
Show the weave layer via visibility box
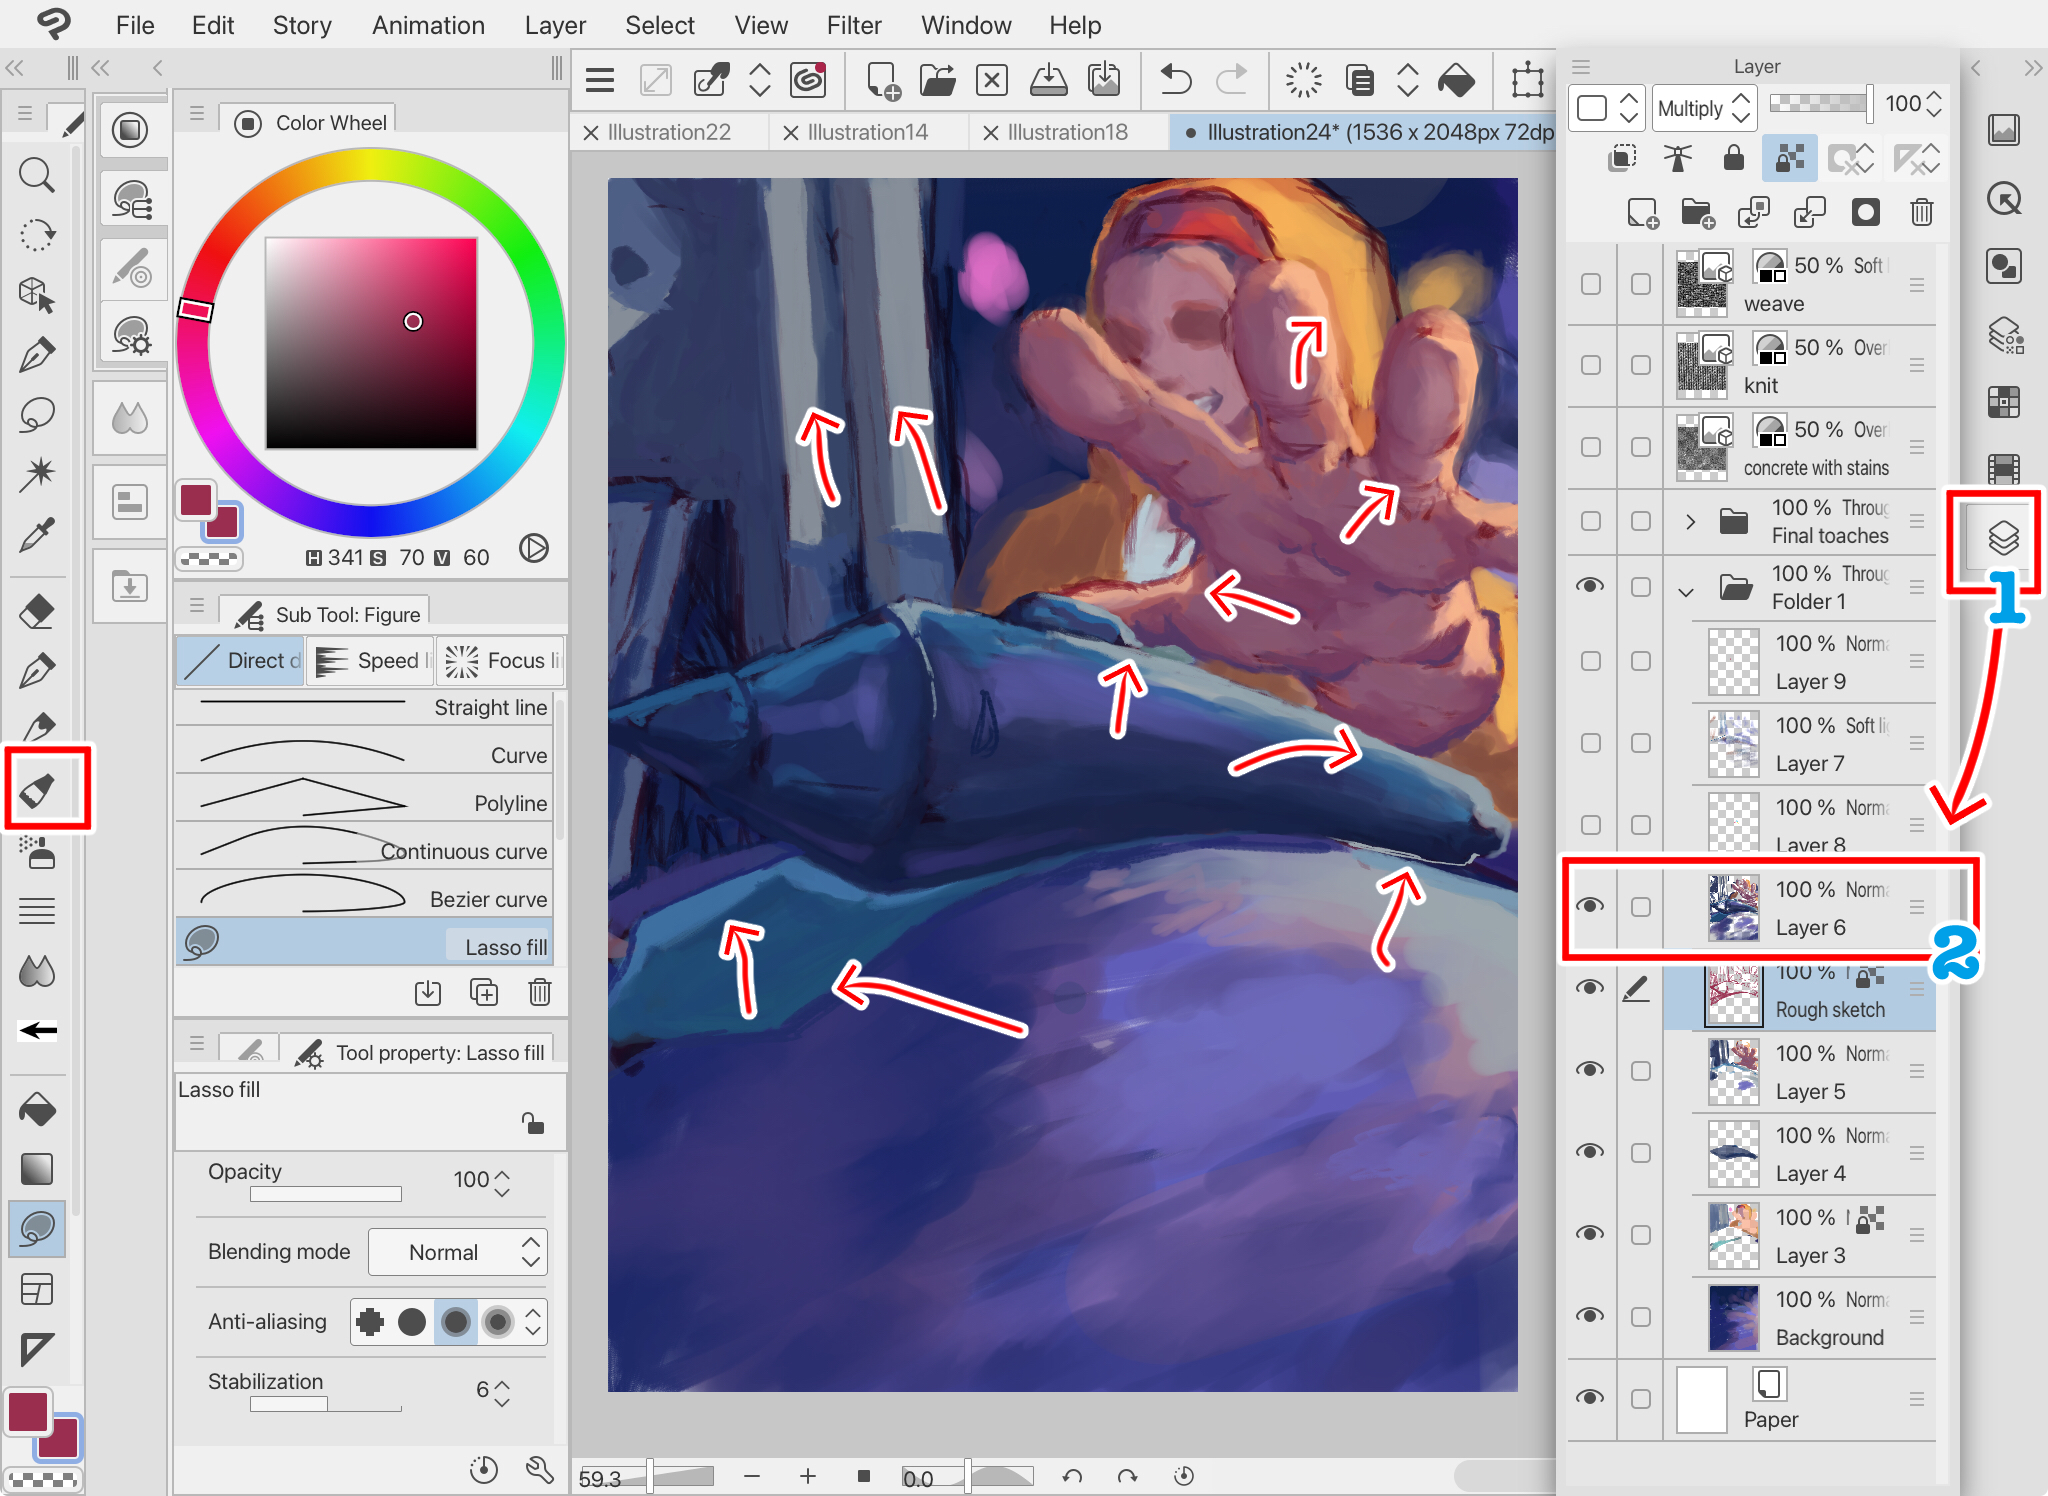(1590, 284)
